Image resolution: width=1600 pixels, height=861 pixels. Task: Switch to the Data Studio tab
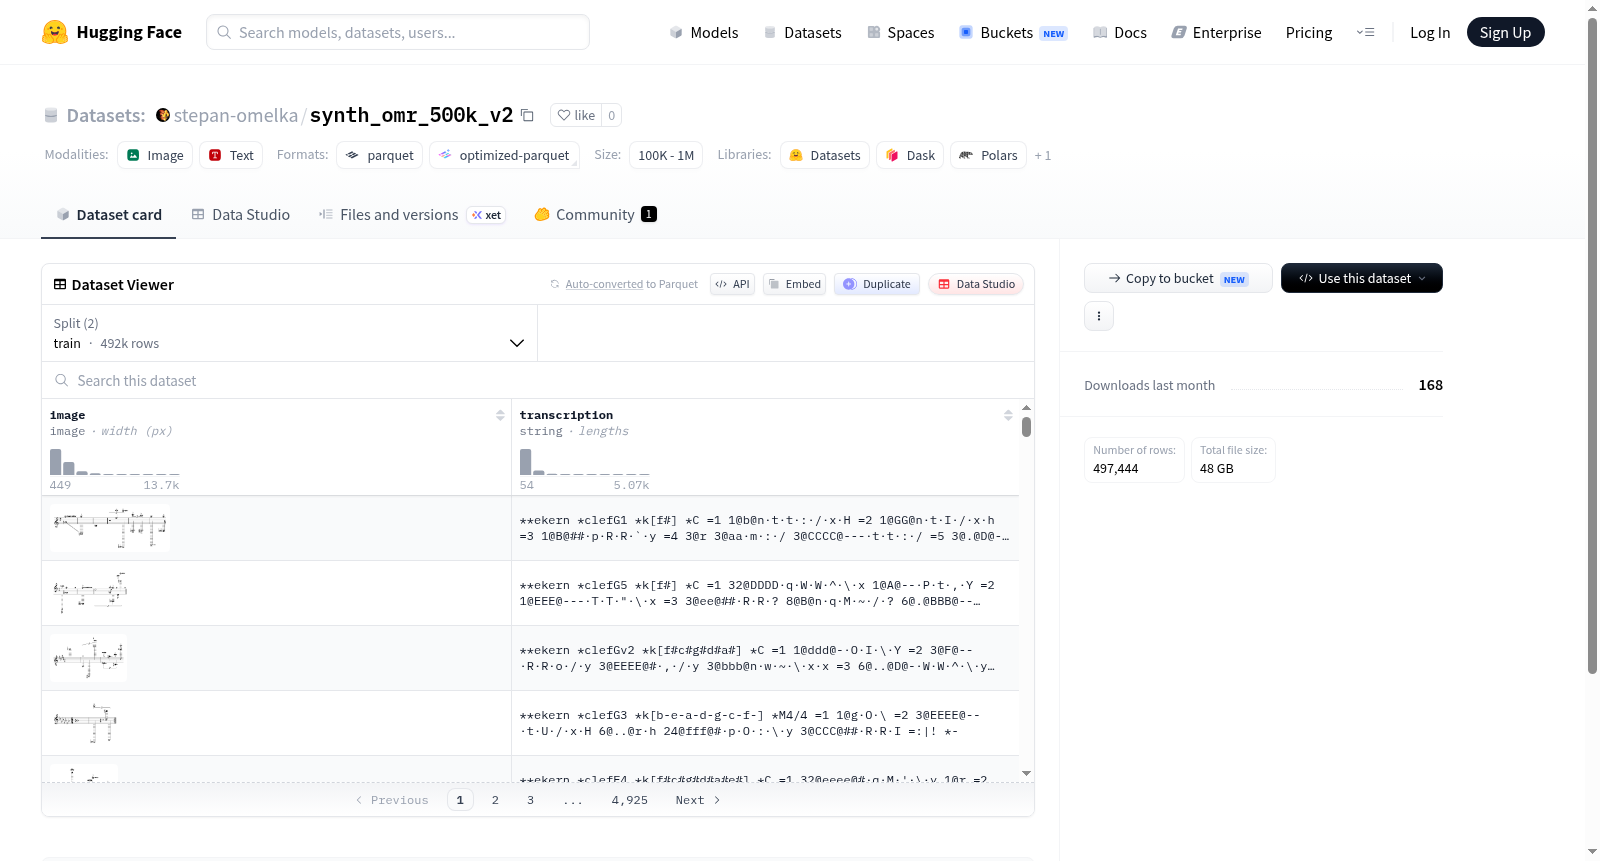(x=241, y=214)
